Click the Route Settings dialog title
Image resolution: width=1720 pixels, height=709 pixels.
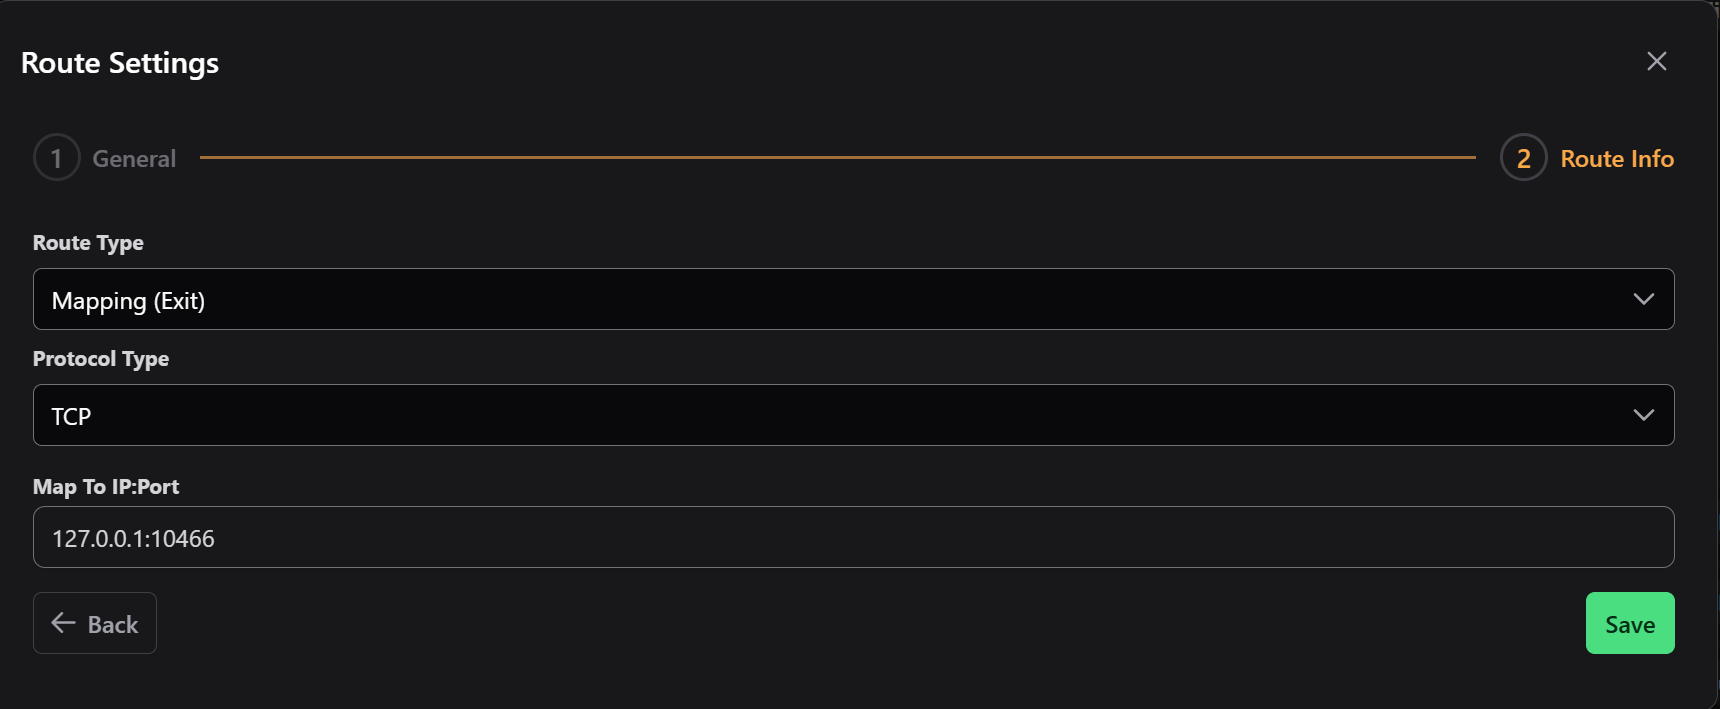119,62
